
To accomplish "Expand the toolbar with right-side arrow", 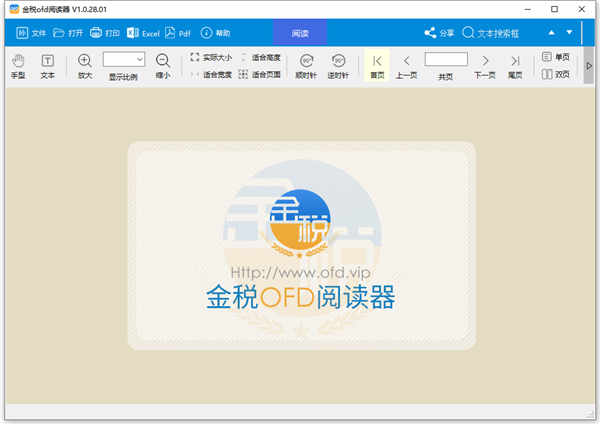I will 589,66.
